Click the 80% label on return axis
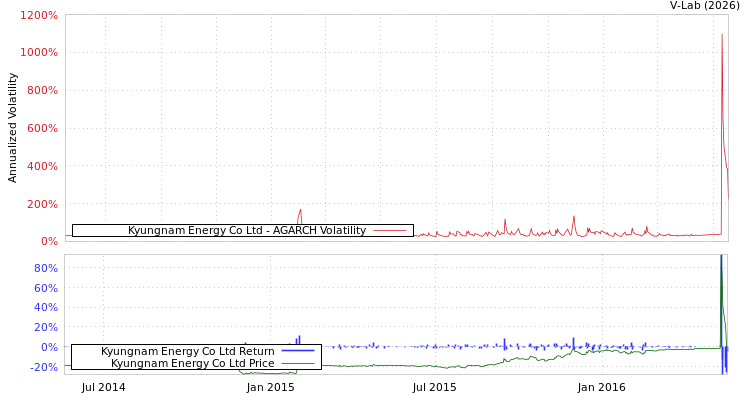 coord(45,269)
